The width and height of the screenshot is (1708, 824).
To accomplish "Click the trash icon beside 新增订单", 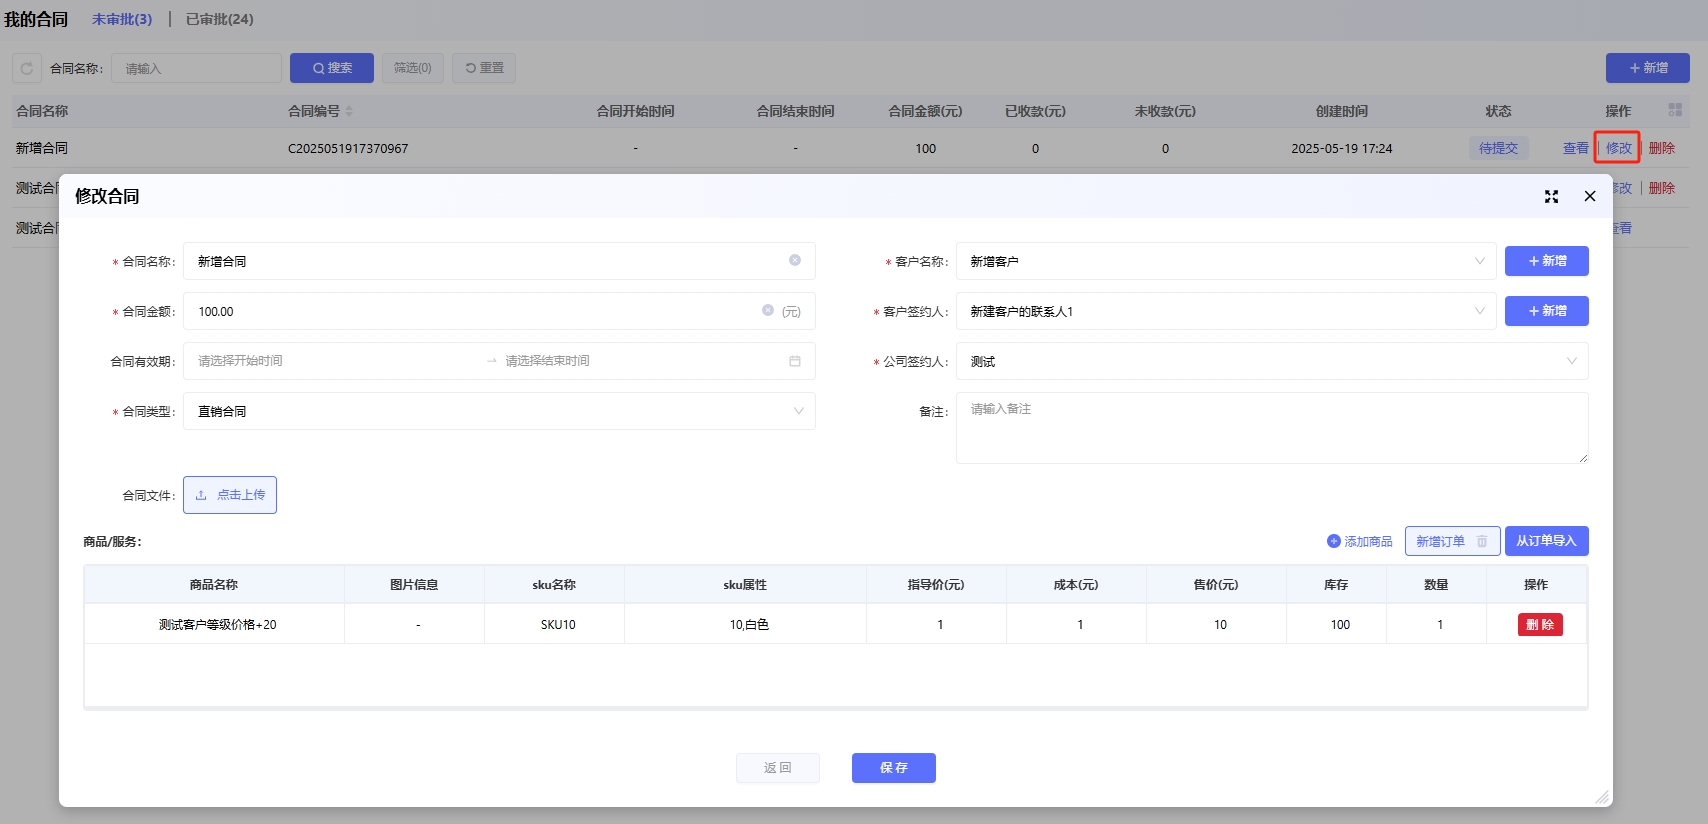I will coord(1482,541).
